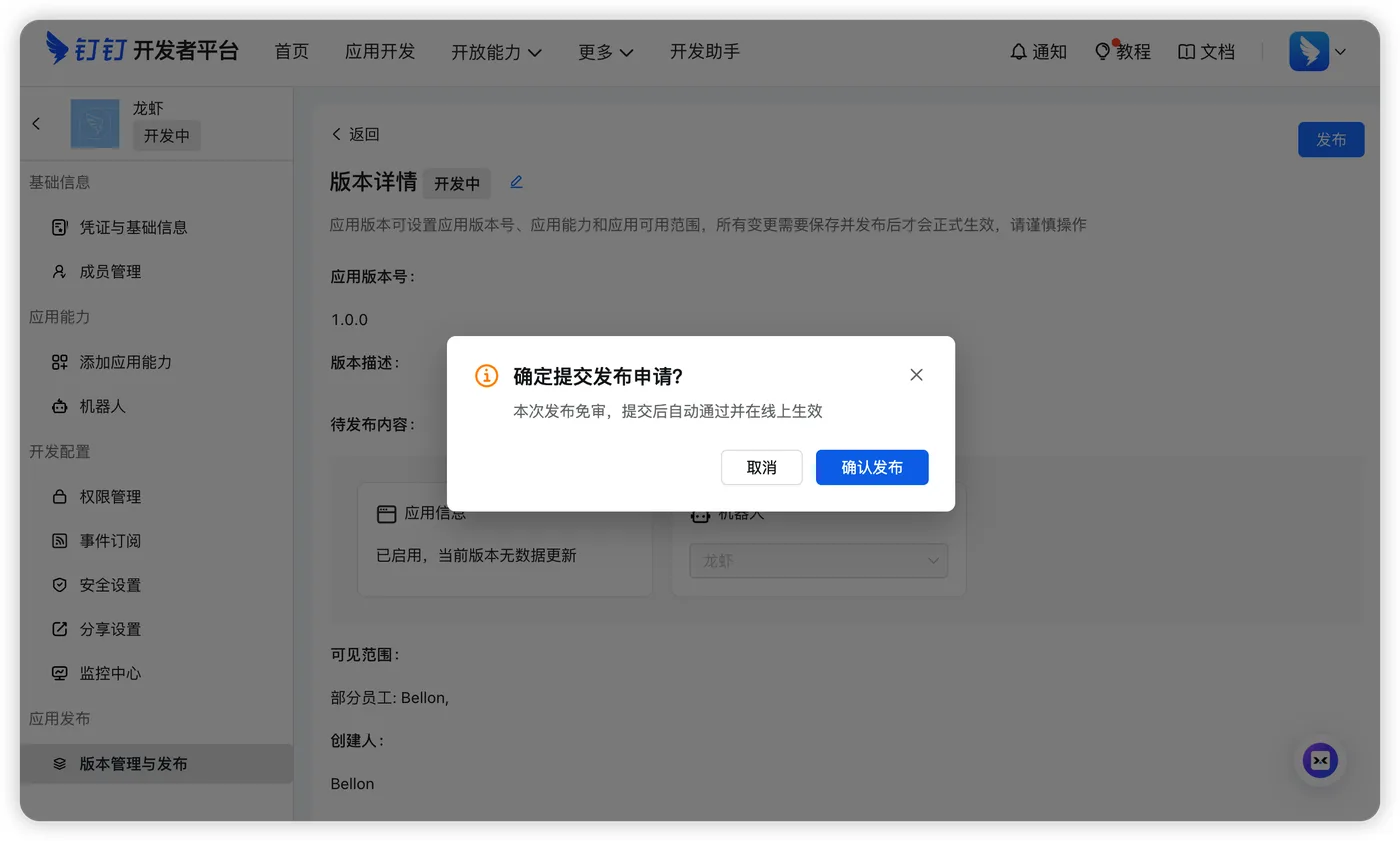1400x841 pixels.
Task: Click the 应用信息 card icon
Action: [386, 514]
